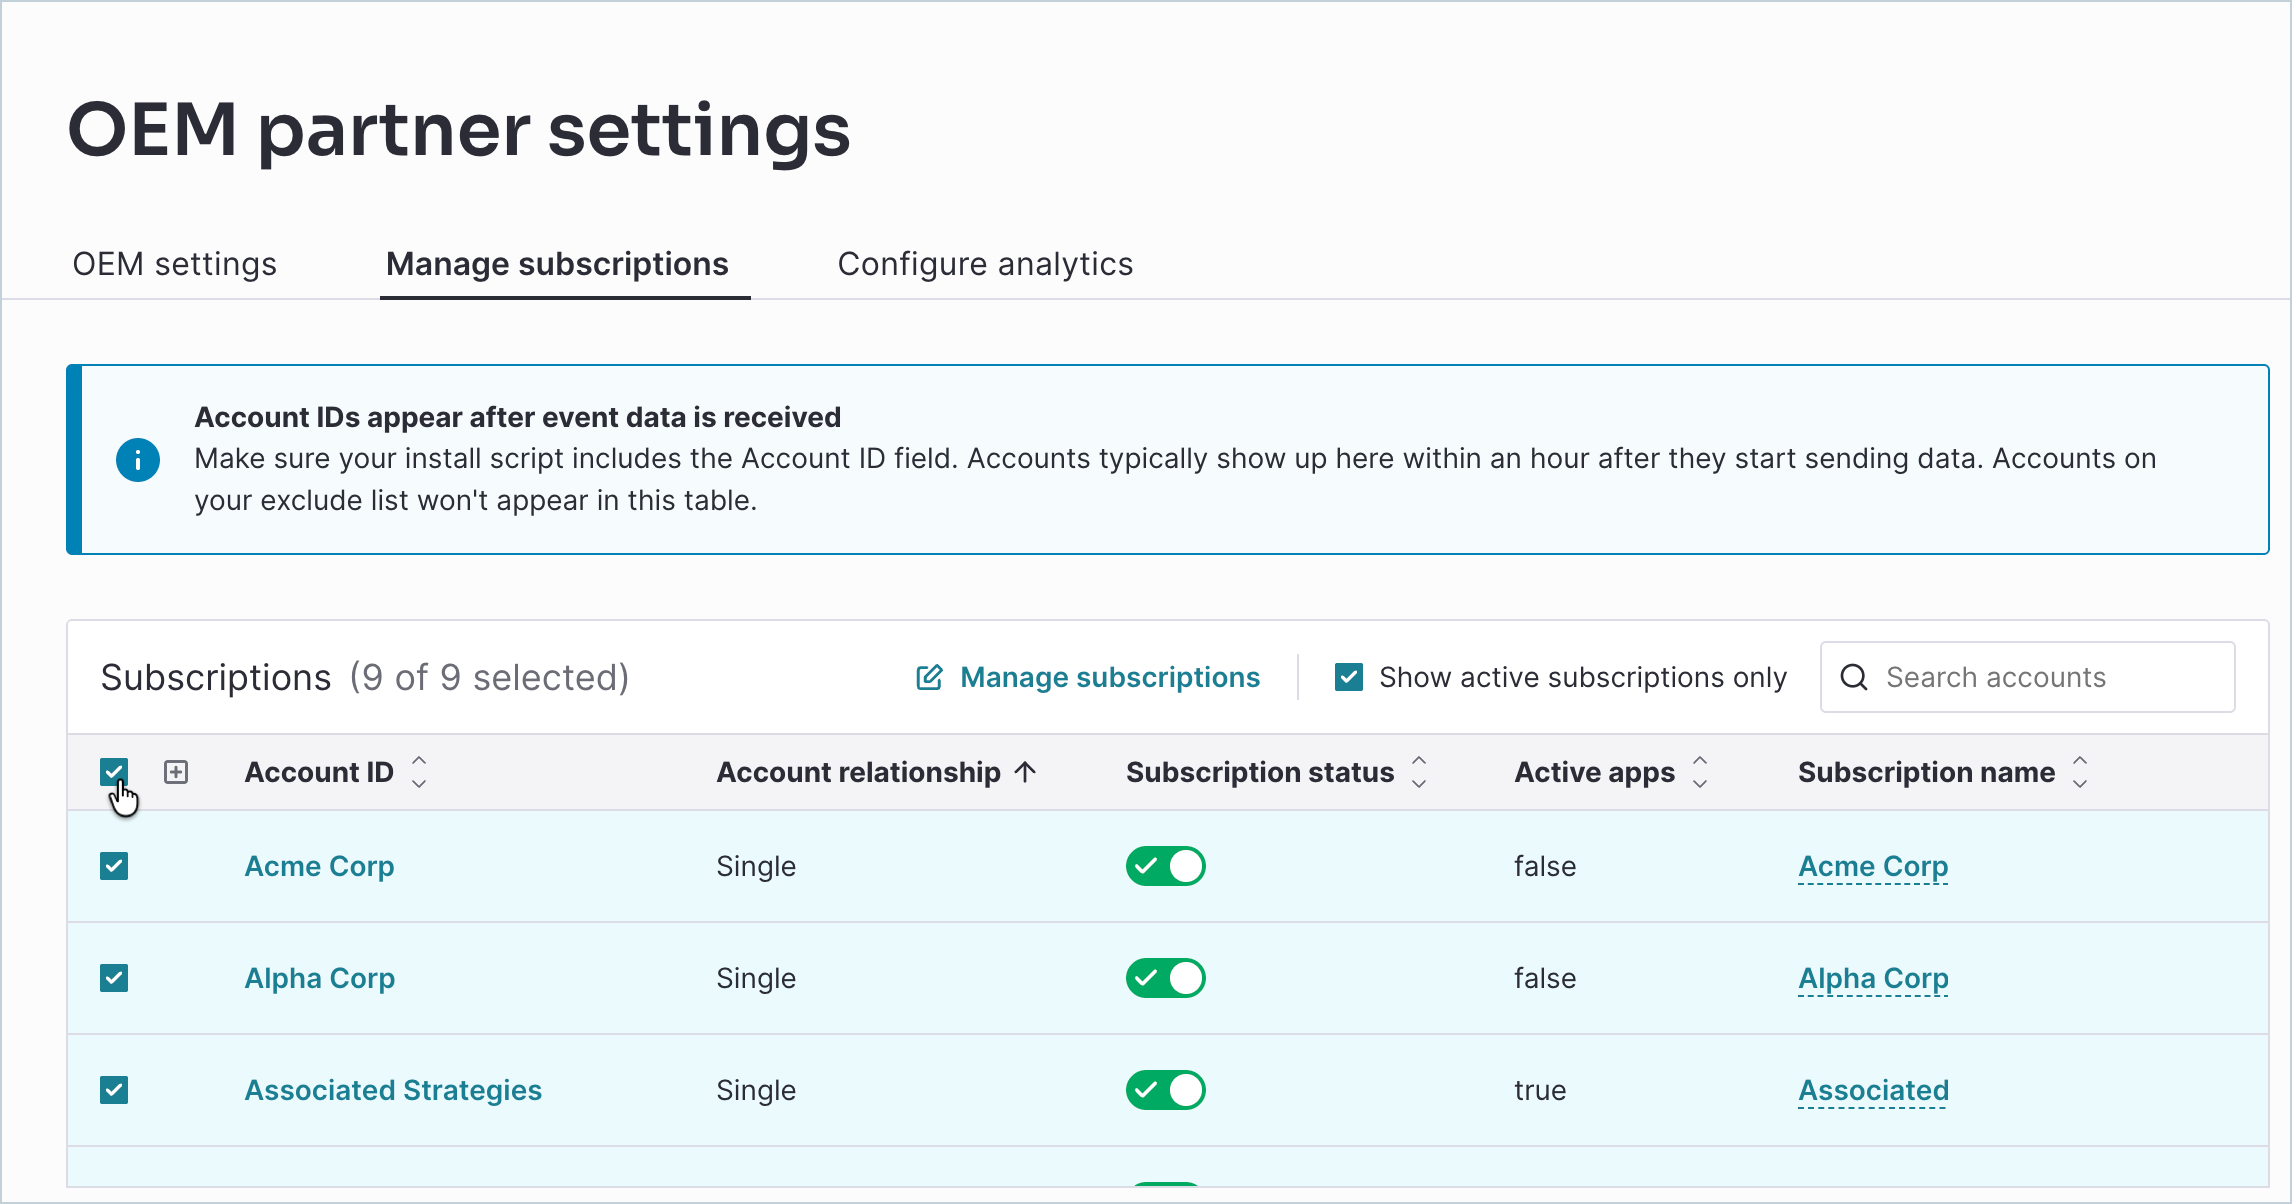2292x1204 pixels.
Task: Open the Configure analytics tab
Action: (985, 264)
